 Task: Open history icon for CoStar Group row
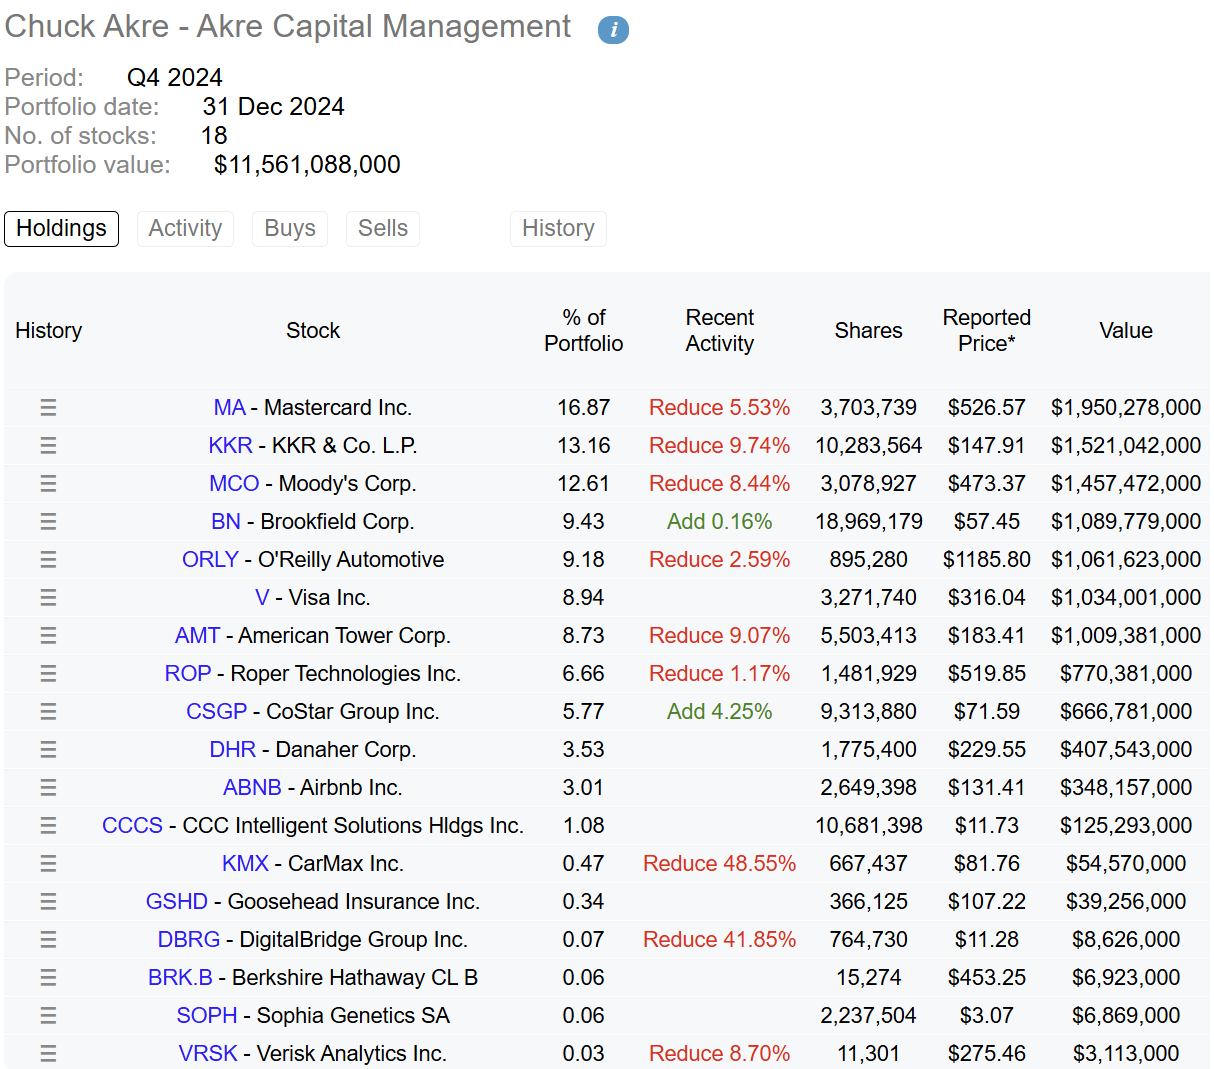tap(48, 711)
